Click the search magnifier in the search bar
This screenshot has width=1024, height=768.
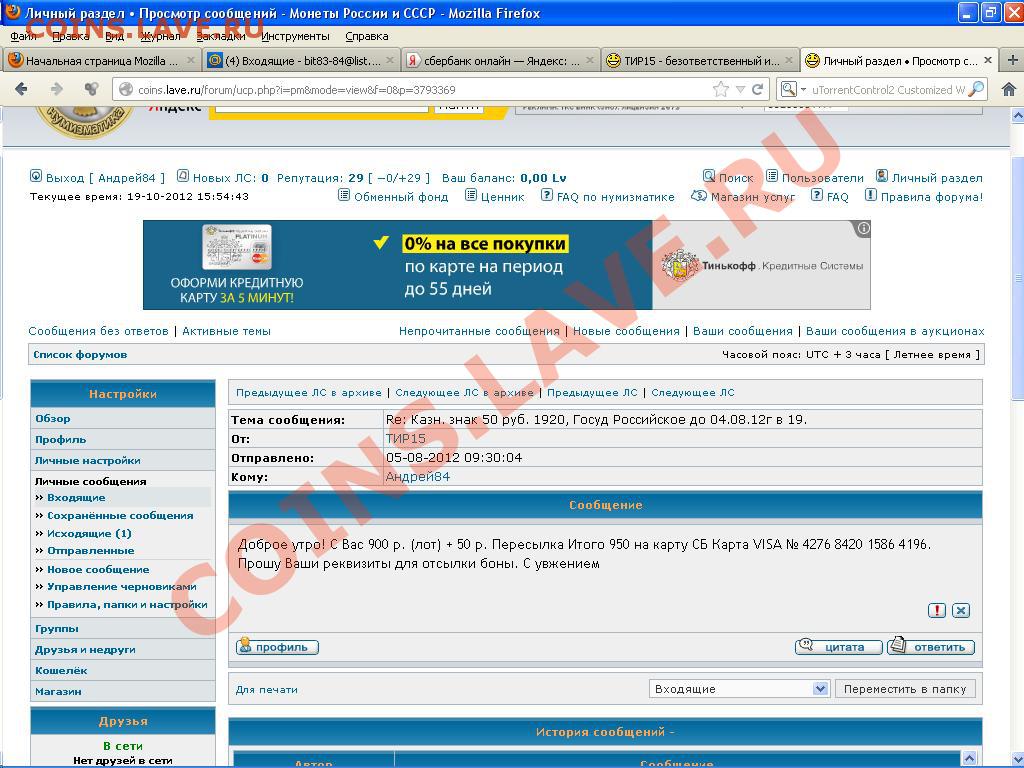click(976, 89)
